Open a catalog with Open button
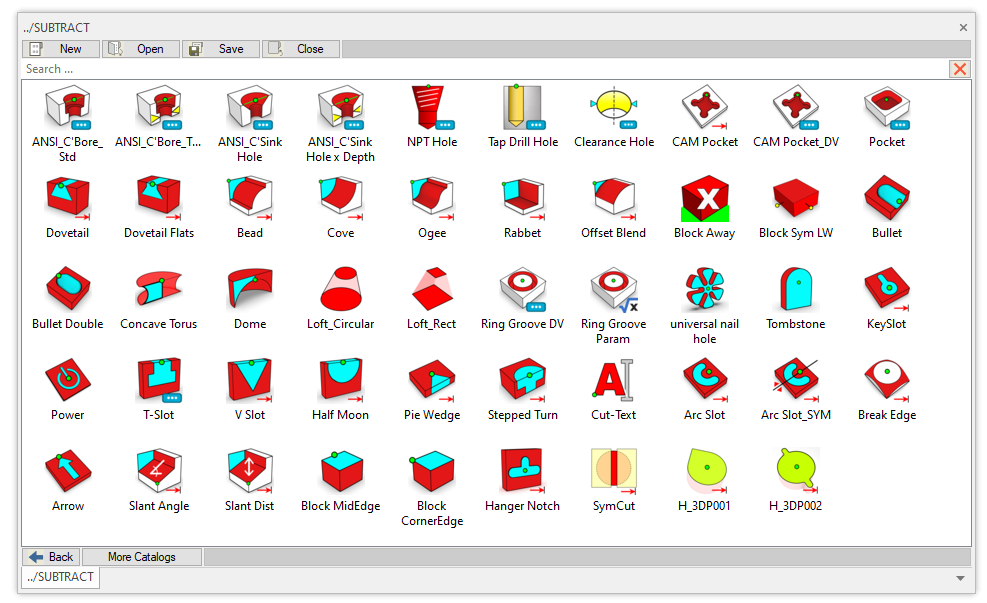The width and height of the screenshot is (987, 603). click(x=141, y=49)
